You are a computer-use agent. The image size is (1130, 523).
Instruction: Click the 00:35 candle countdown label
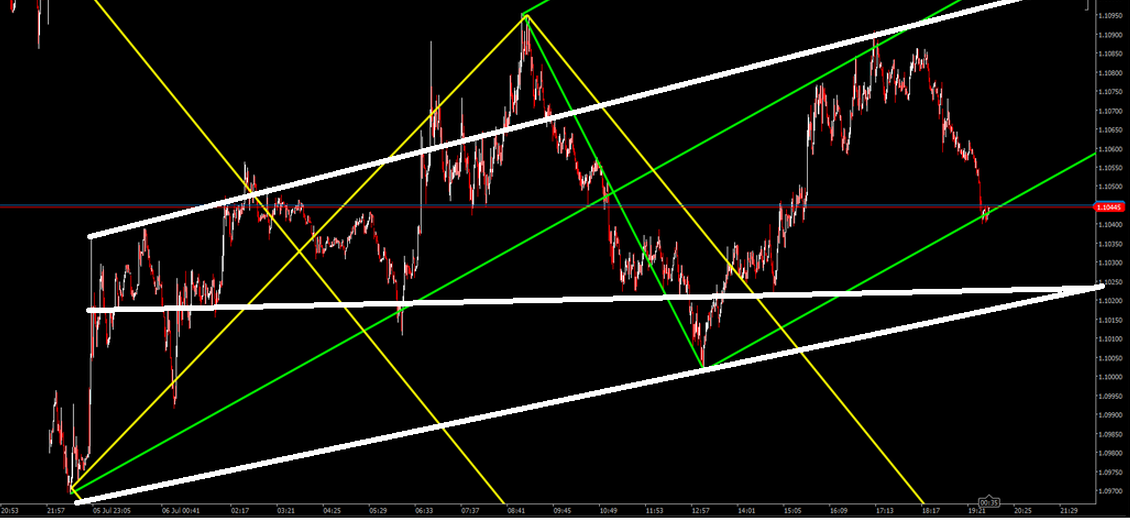point(988,502)
